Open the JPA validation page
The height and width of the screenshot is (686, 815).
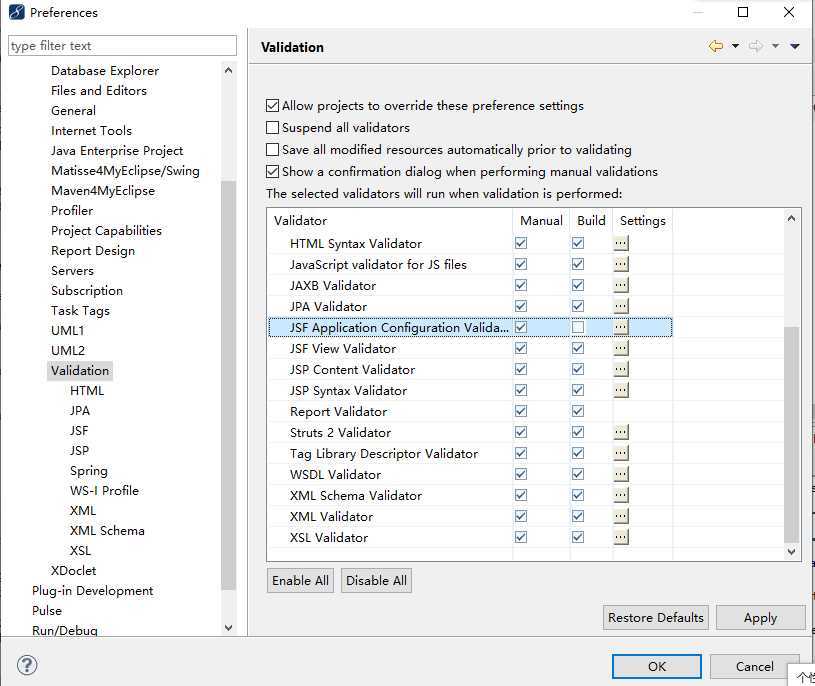[x=80, y=411]
